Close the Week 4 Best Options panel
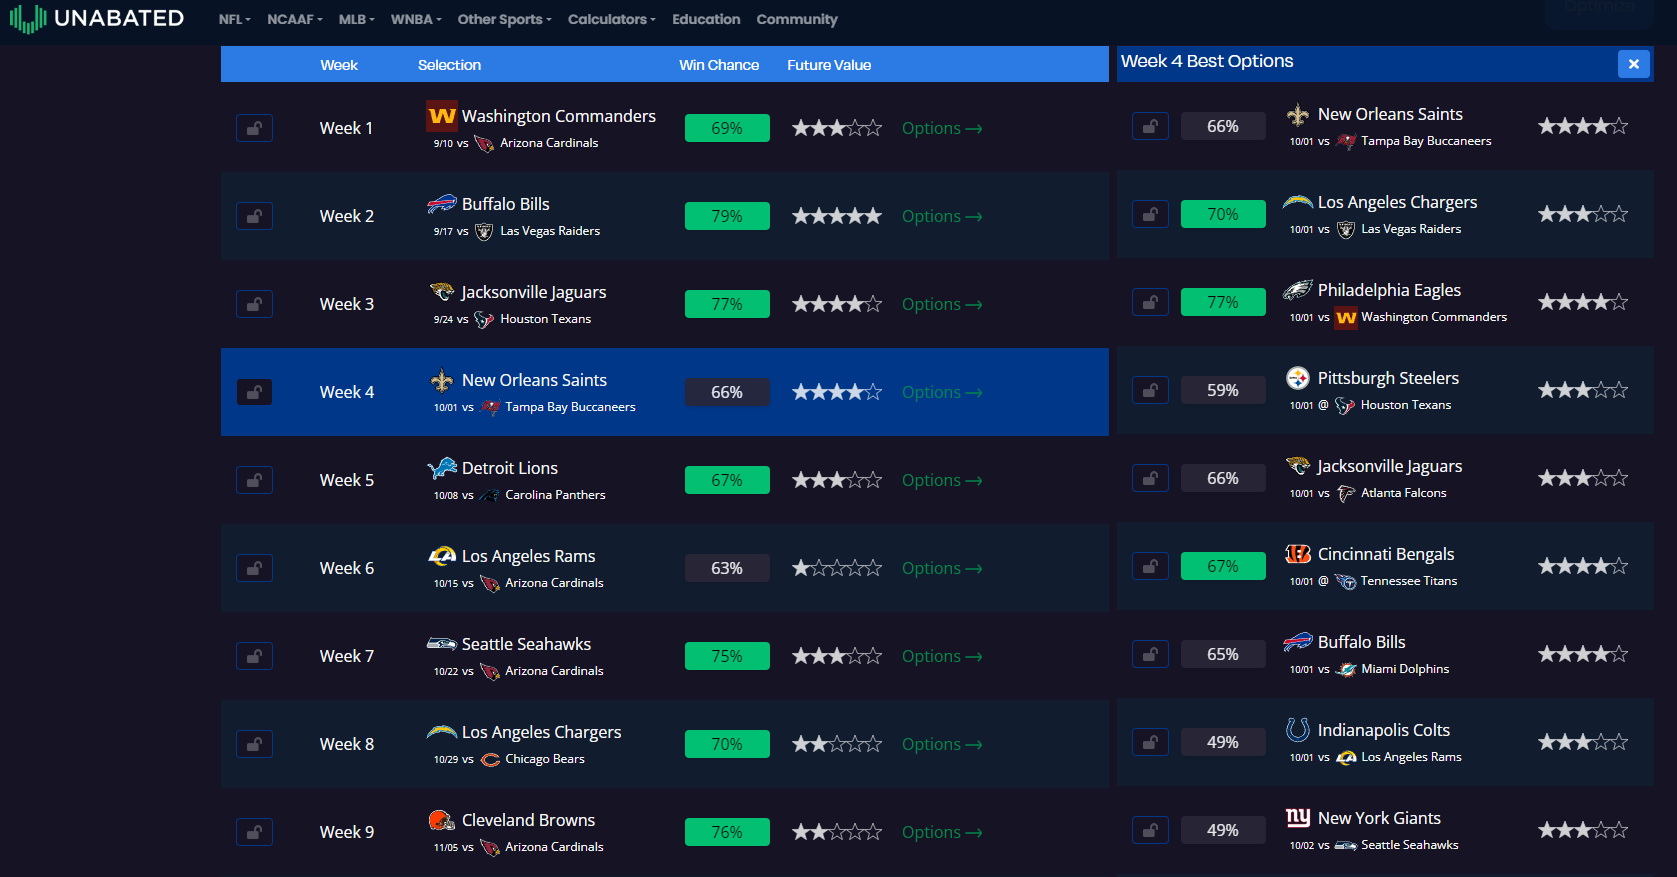 (1634, 64)
